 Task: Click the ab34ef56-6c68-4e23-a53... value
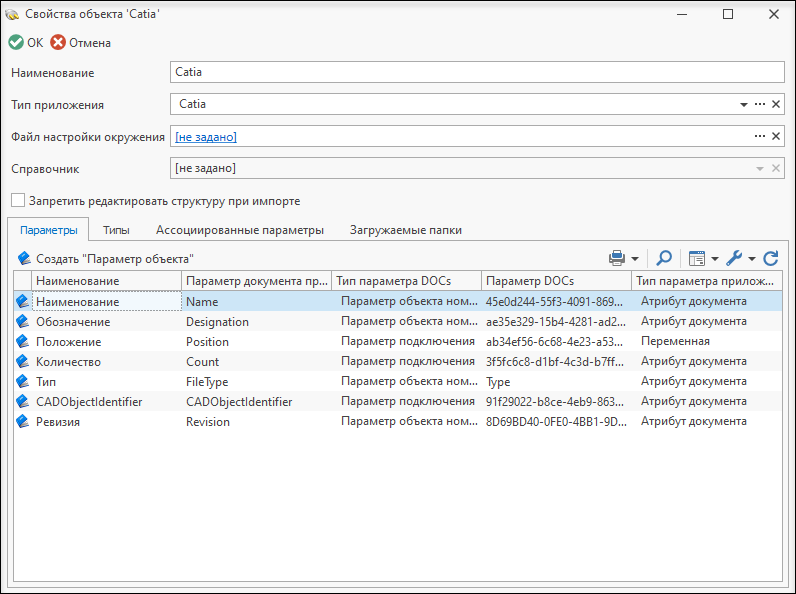(554, 342)
